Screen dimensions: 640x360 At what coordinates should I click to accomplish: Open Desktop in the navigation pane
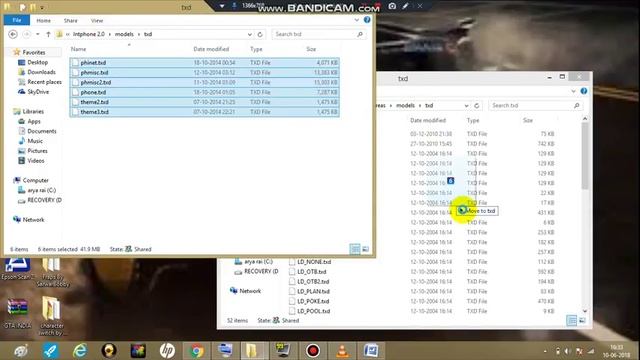pyautogui.click(x=37, y=62)
